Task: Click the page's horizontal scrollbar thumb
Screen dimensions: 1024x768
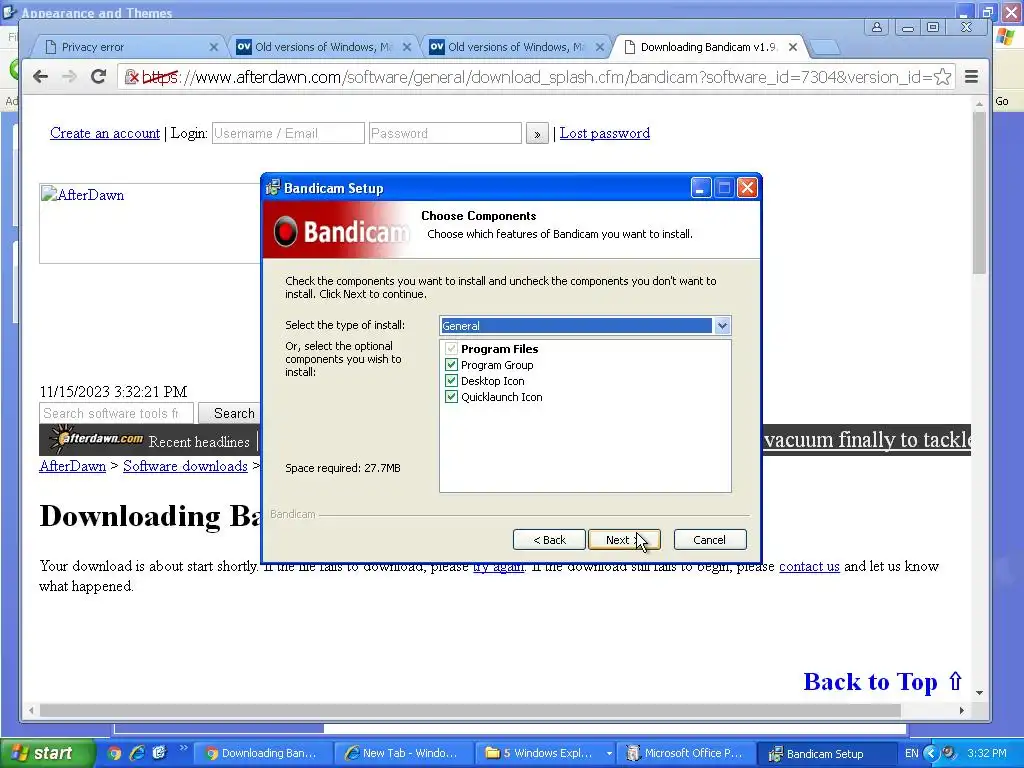Action: (470, 710)
